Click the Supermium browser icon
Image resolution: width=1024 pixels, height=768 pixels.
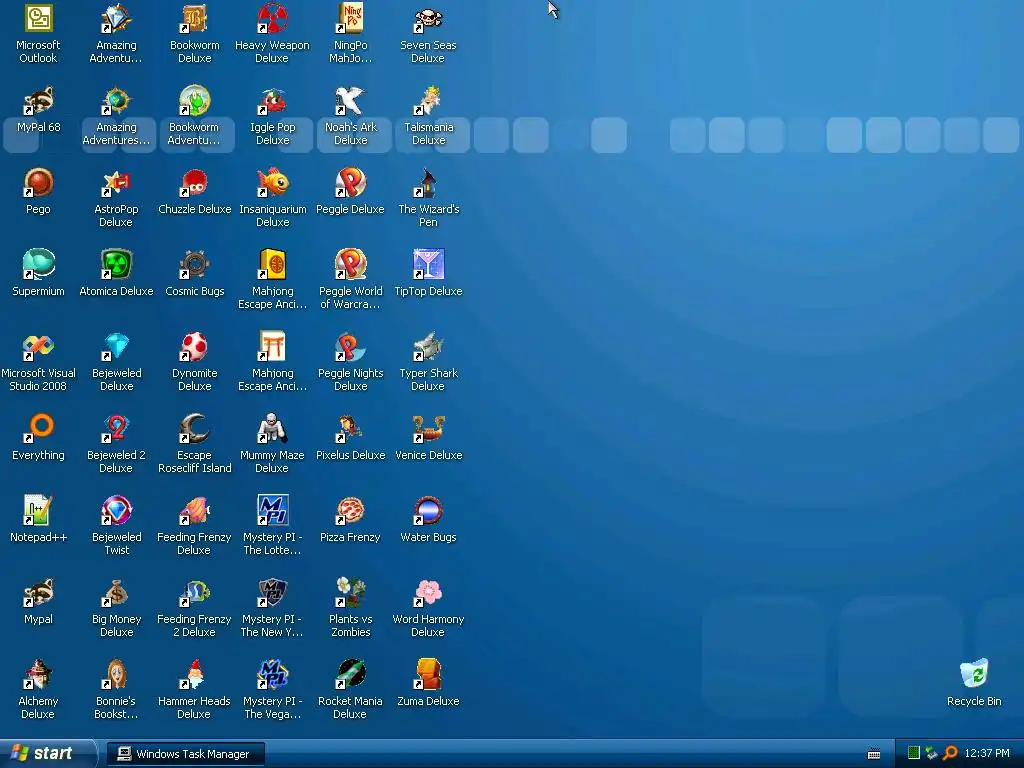(x=39, y=265)
